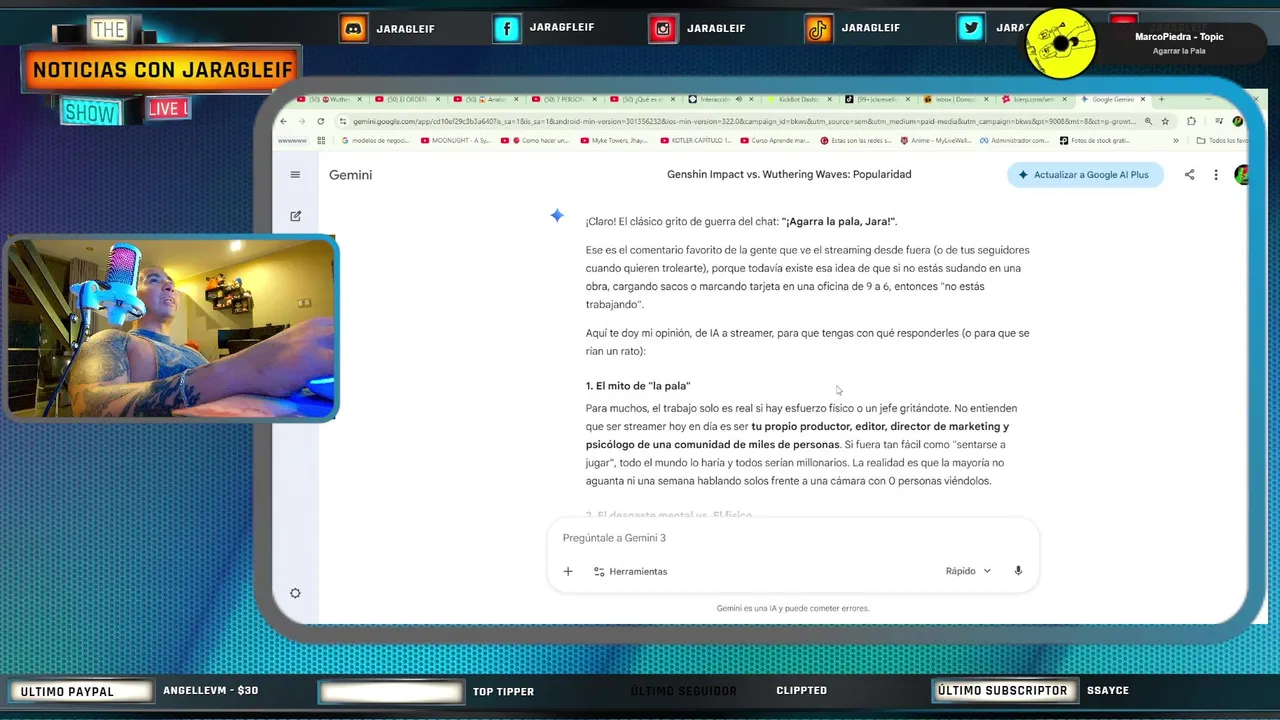This screenshot has width=1280, height=720.
Task: Switch to the El ORDEN YouTube tab
Action: (407, 99)
